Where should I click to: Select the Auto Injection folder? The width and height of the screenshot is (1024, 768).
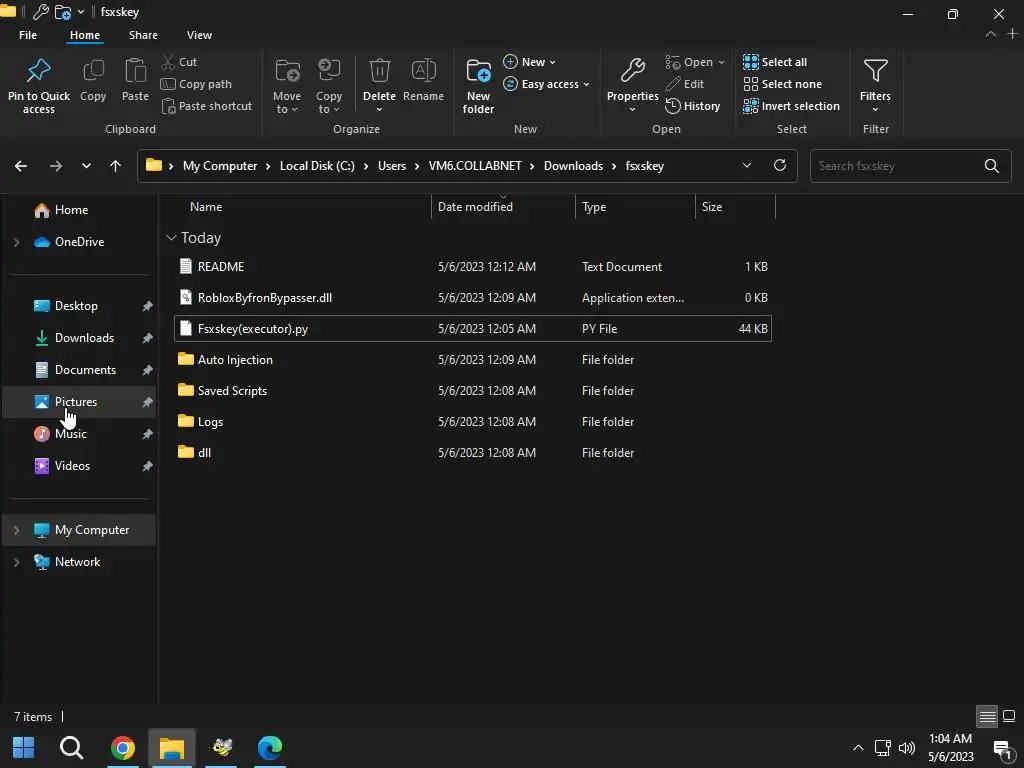click(473, 360)
